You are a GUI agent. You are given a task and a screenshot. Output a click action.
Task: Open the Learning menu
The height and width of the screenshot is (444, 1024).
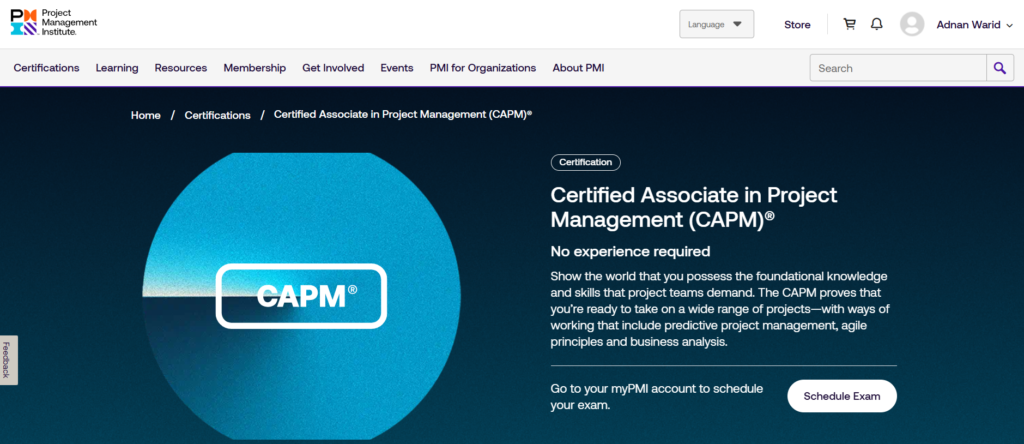117,68
